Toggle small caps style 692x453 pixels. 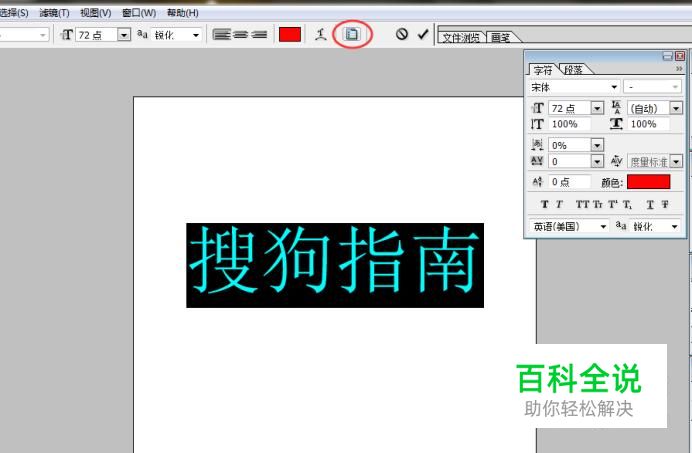coord(597,204)
